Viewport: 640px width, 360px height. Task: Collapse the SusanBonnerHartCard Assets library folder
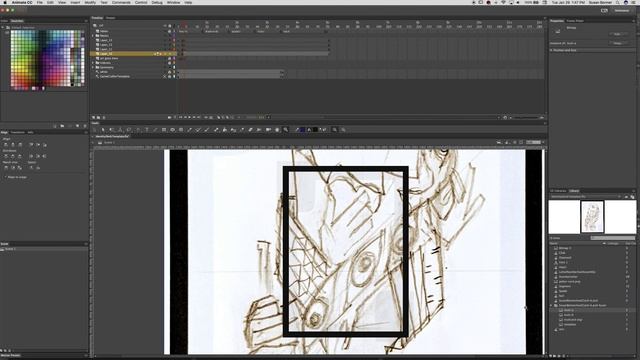pyautogui.click(x=551, y=305)
